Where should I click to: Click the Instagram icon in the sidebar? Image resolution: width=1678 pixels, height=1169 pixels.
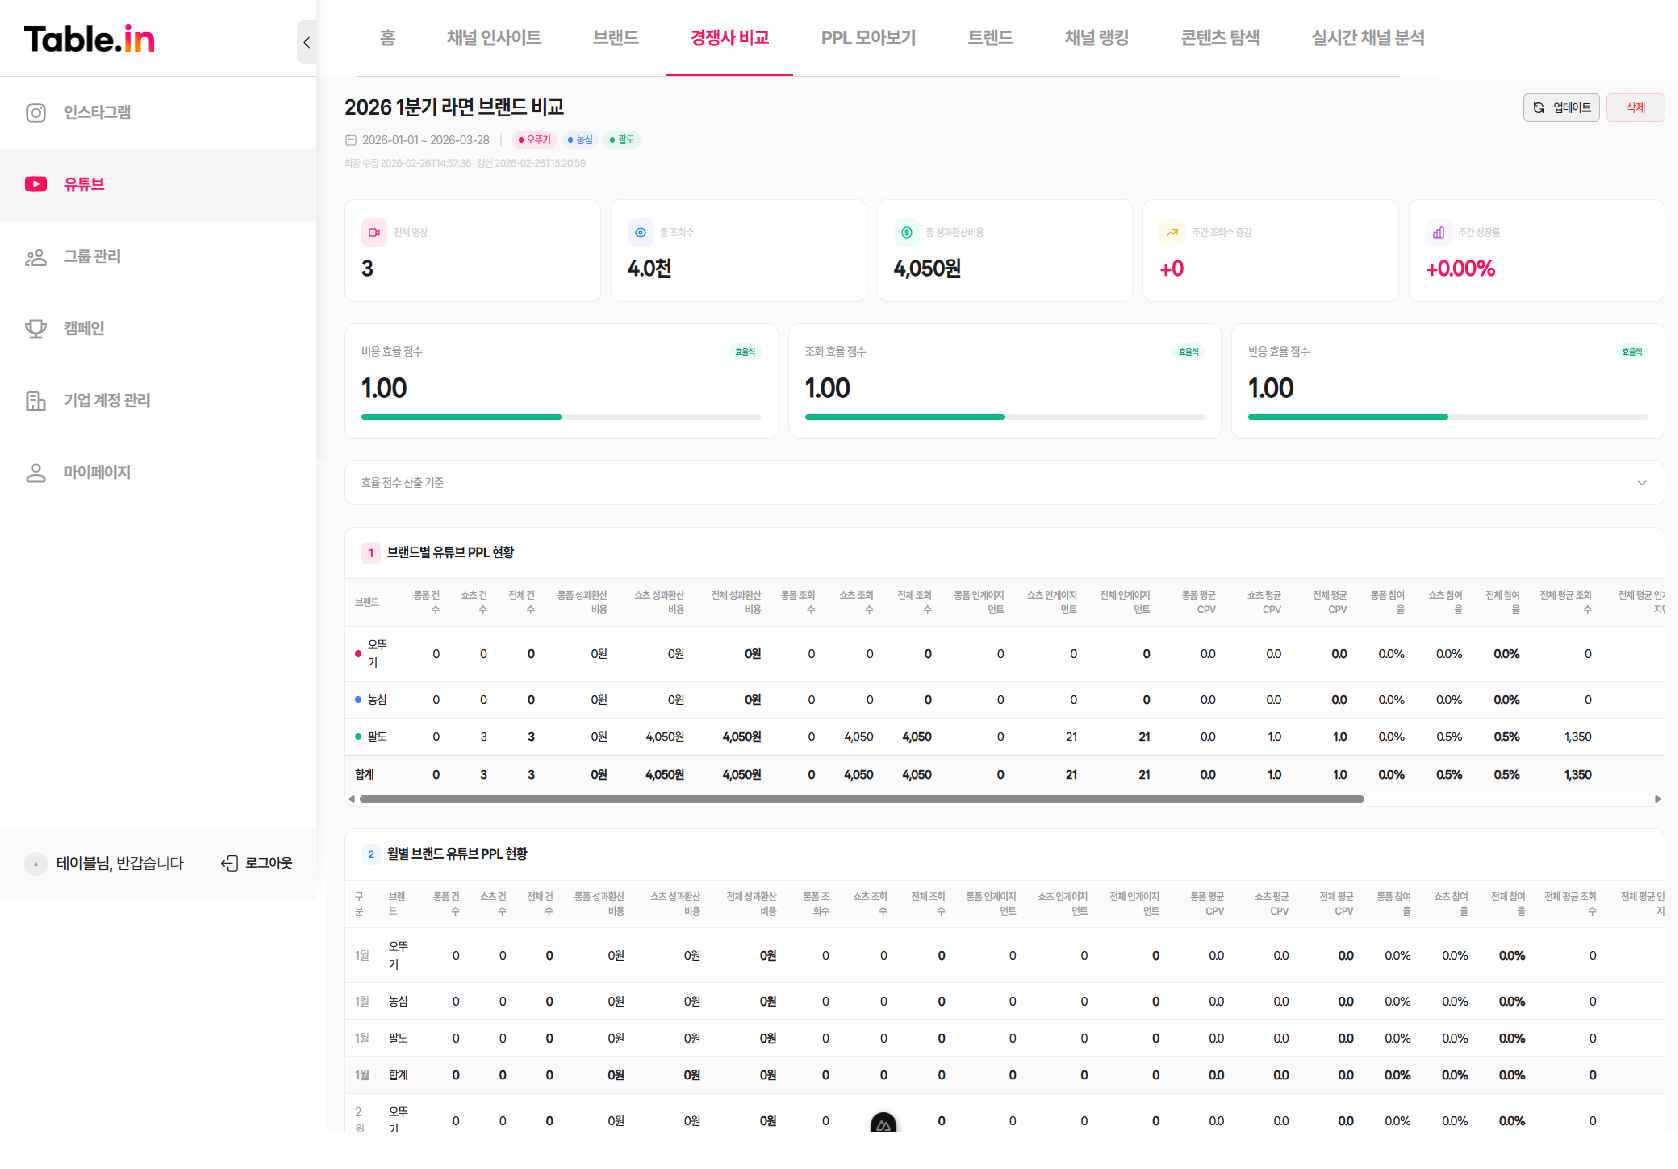pos(36,113)
